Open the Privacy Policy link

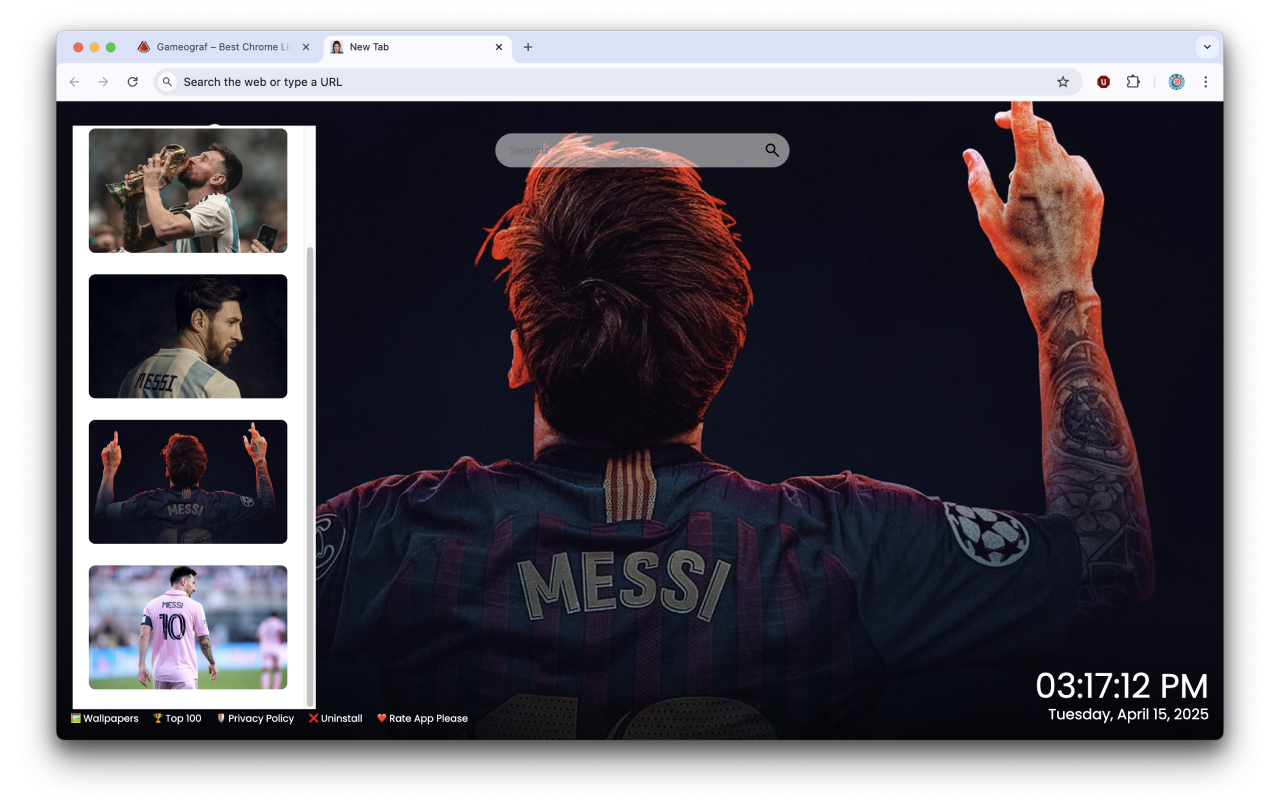click(260, 718)
